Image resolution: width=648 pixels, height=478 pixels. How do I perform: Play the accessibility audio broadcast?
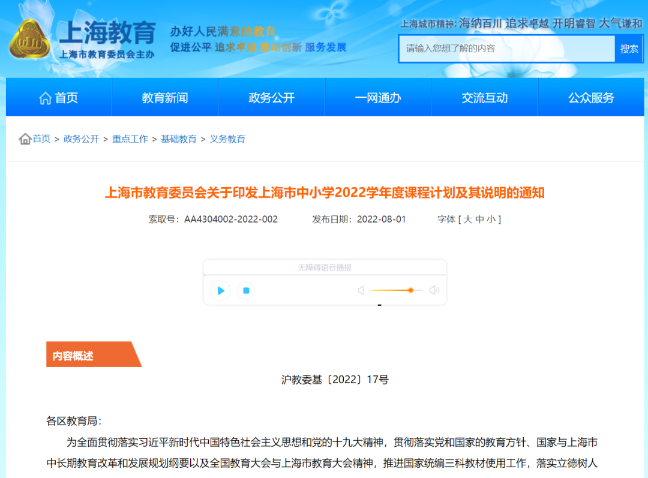pyautogui.click(x=220, y=290)
